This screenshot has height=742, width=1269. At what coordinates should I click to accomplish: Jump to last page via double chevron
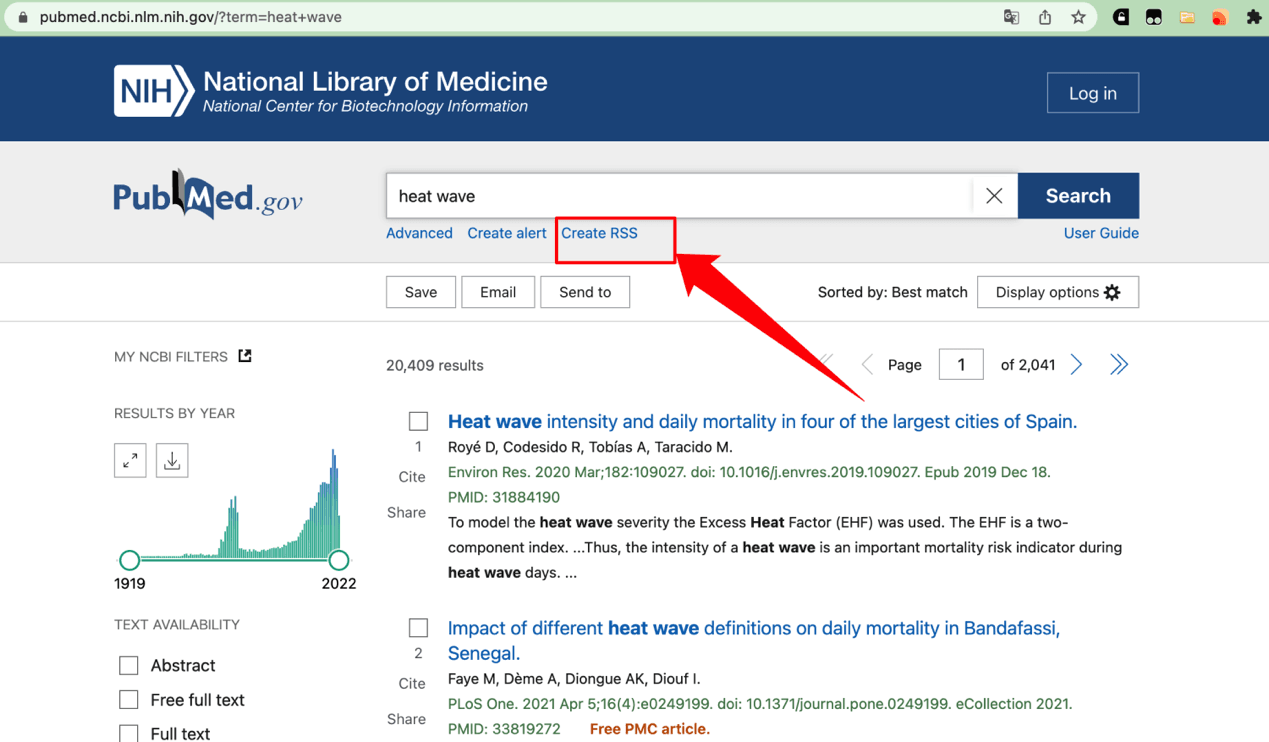1118,364
